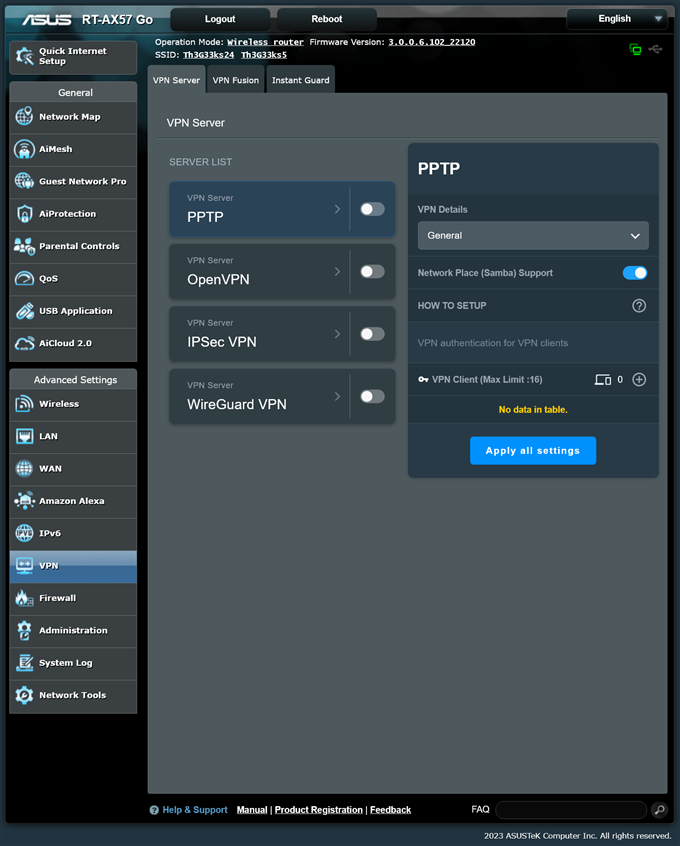Viewport: 680px width, 846px height.
Task: Click the AiMesh icon in sidebar
Action: click(24, 149)
